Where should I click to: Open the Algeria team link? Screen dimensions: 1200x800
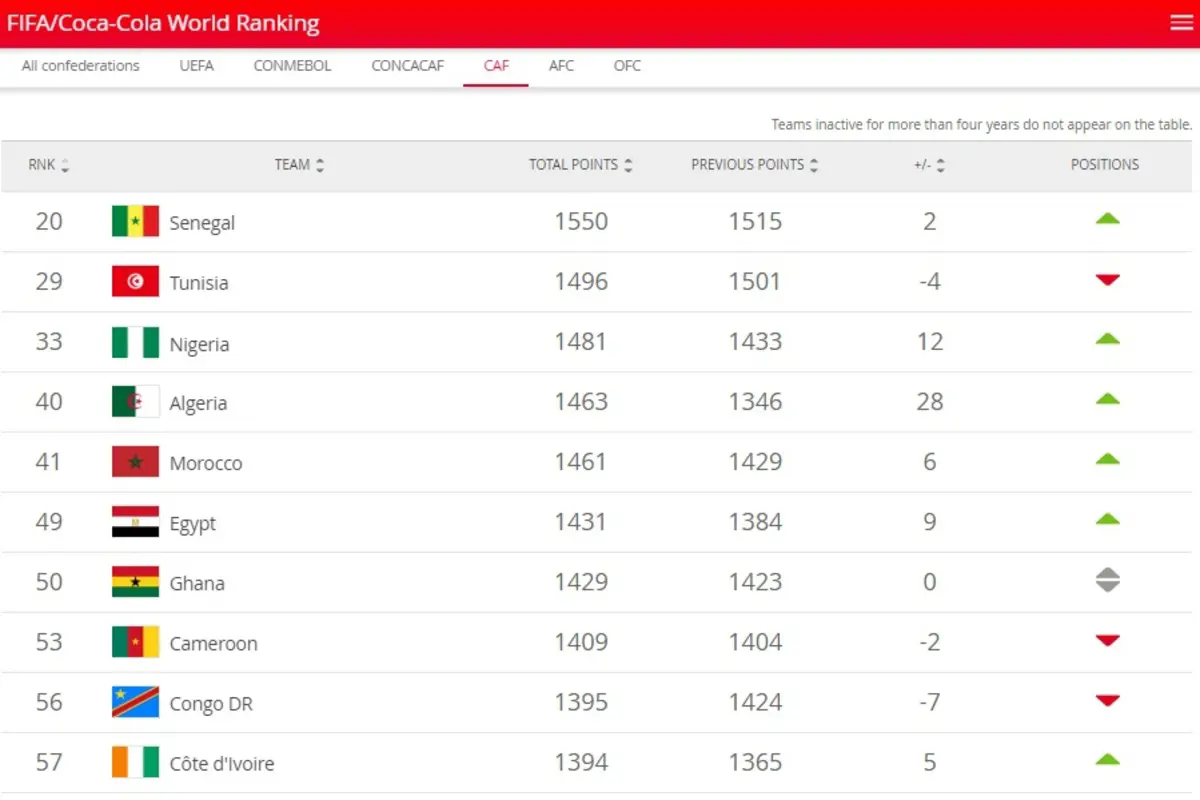point(198,402)
